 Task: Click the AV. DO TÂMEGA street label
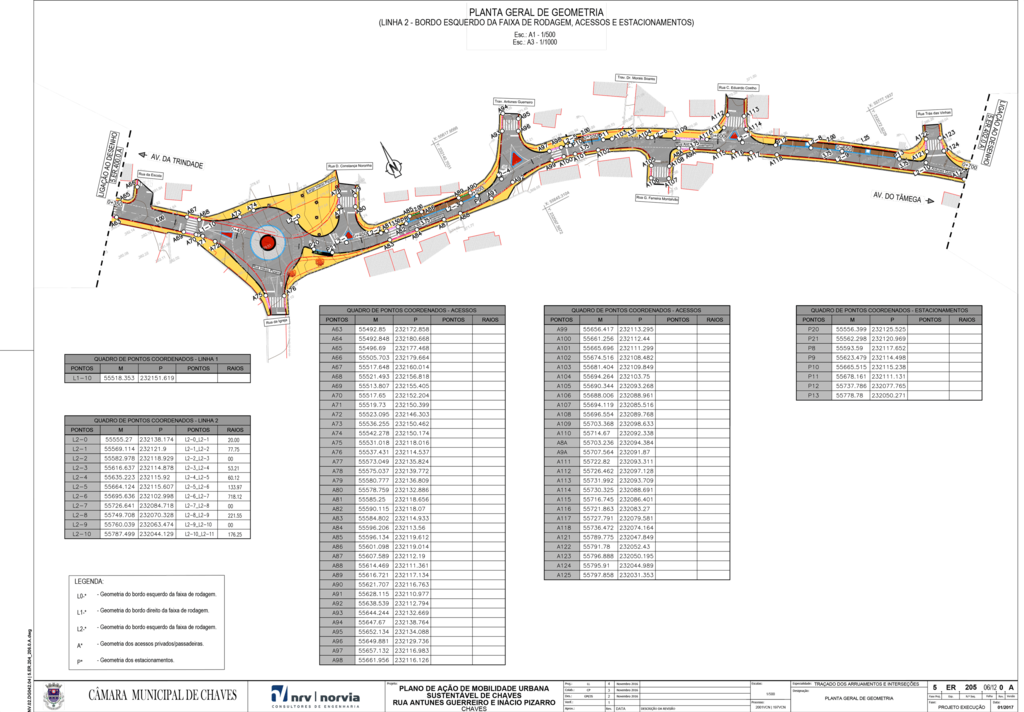896,196
